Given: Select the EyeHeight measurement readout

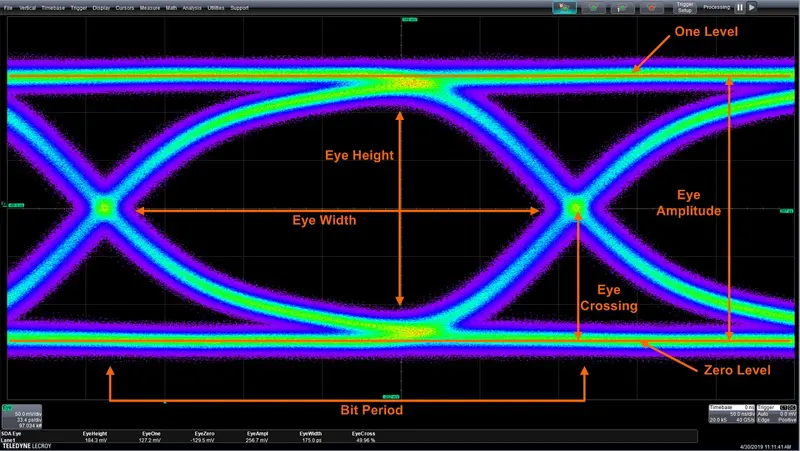Looking at the screenshot, I should (x=95, y=437).
